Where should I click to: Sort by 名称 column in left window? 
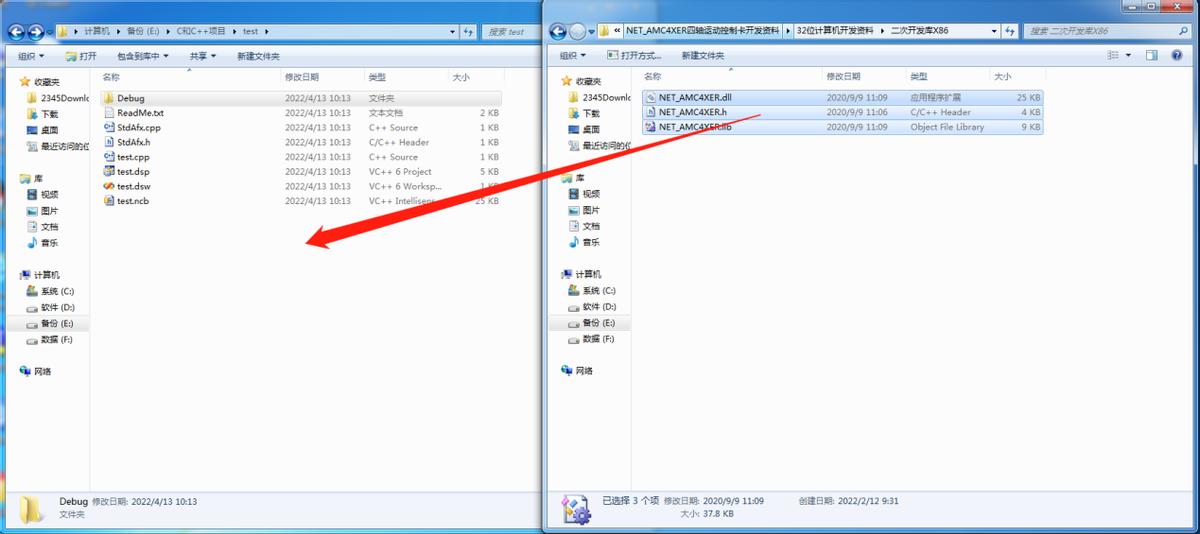point(111,76)
